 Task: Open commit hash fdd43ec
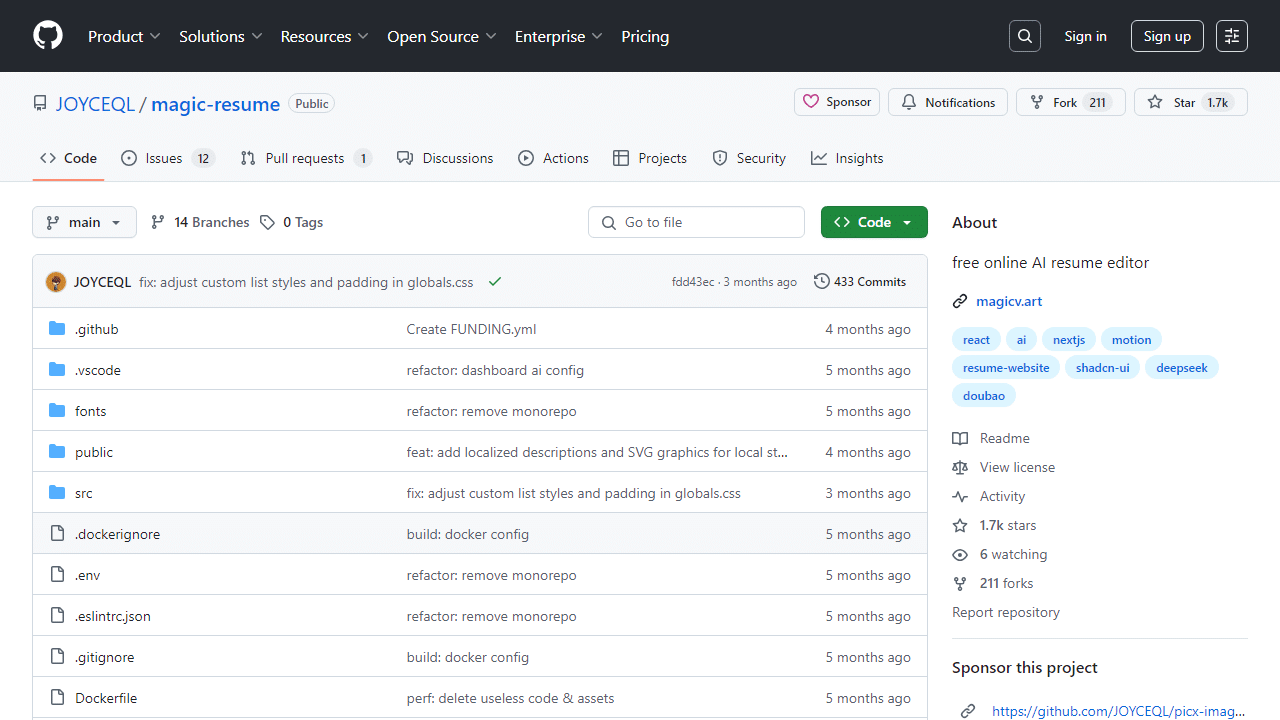(693, 282)
